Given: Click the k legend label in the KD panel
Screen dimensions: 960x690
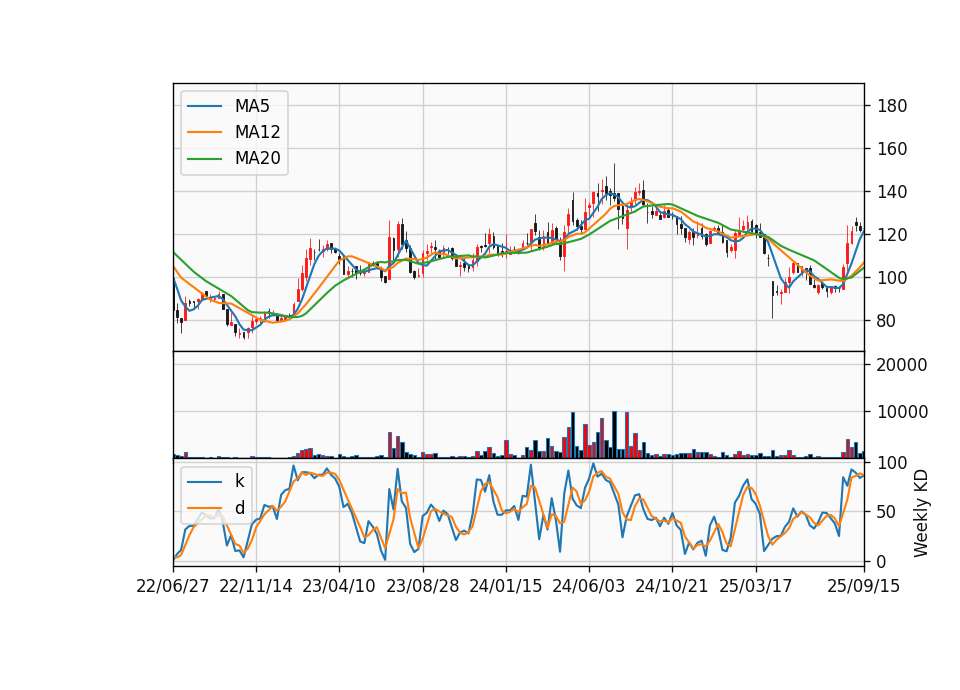Looking at the screenshot, I should coord(239,481).
